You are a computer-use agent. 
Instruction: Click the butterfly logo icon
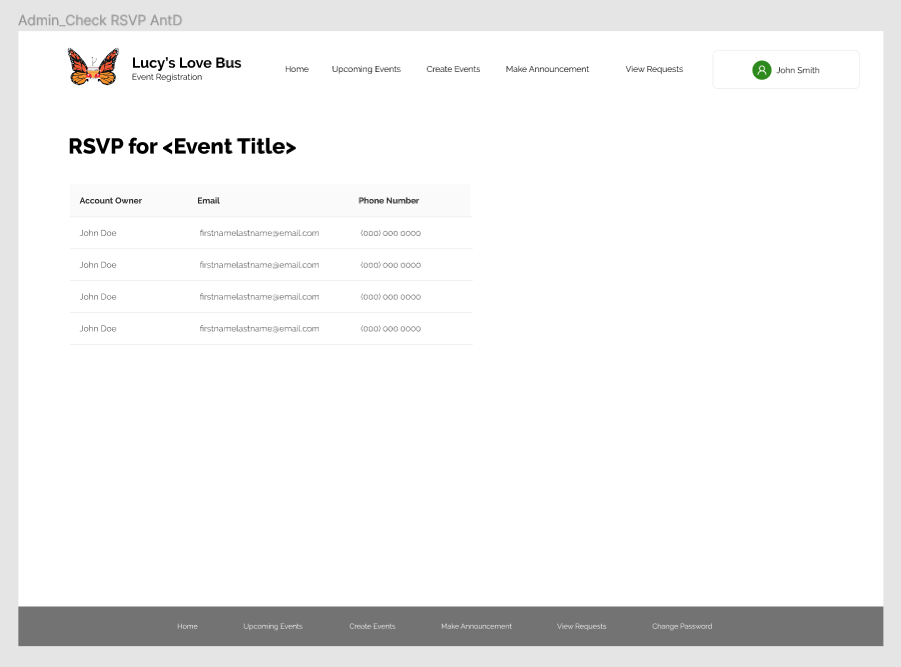[x=93, y=67]
